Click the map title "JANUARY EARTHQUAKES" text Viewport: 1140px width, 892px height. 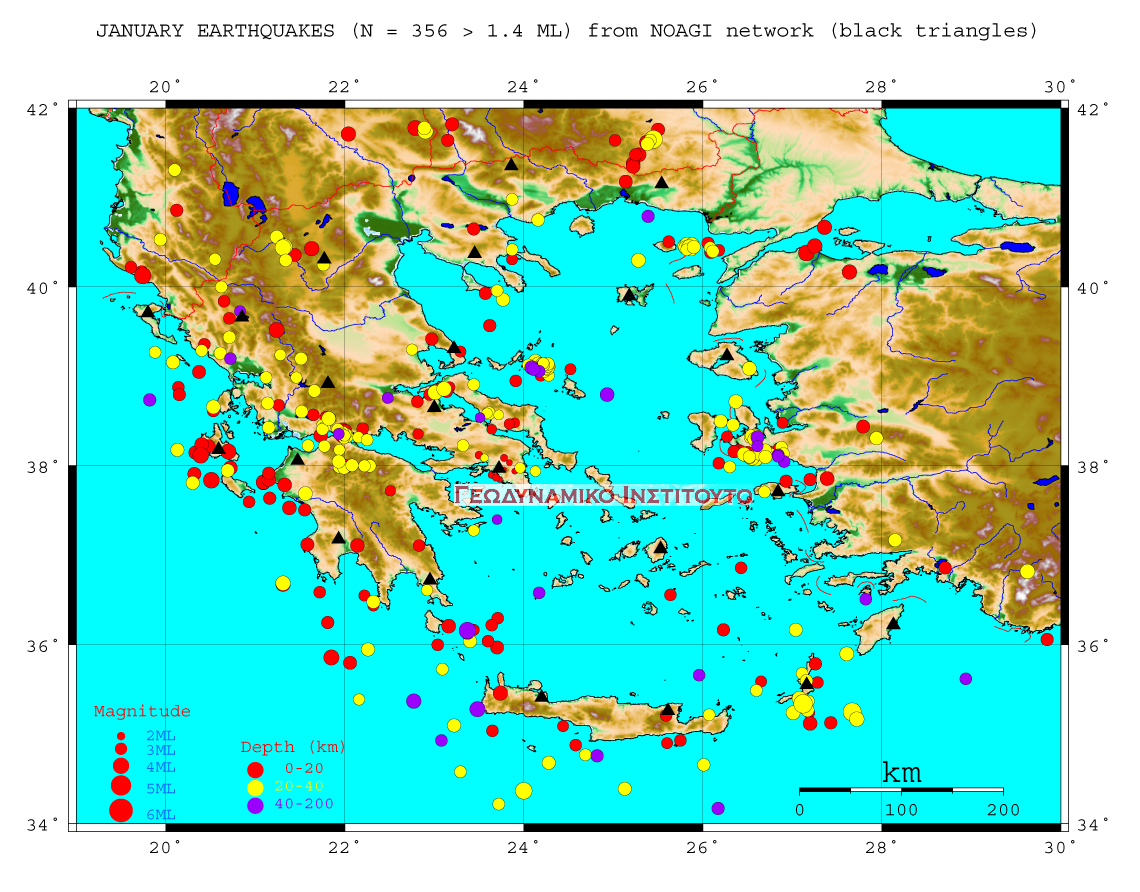(x=215, y=31)
